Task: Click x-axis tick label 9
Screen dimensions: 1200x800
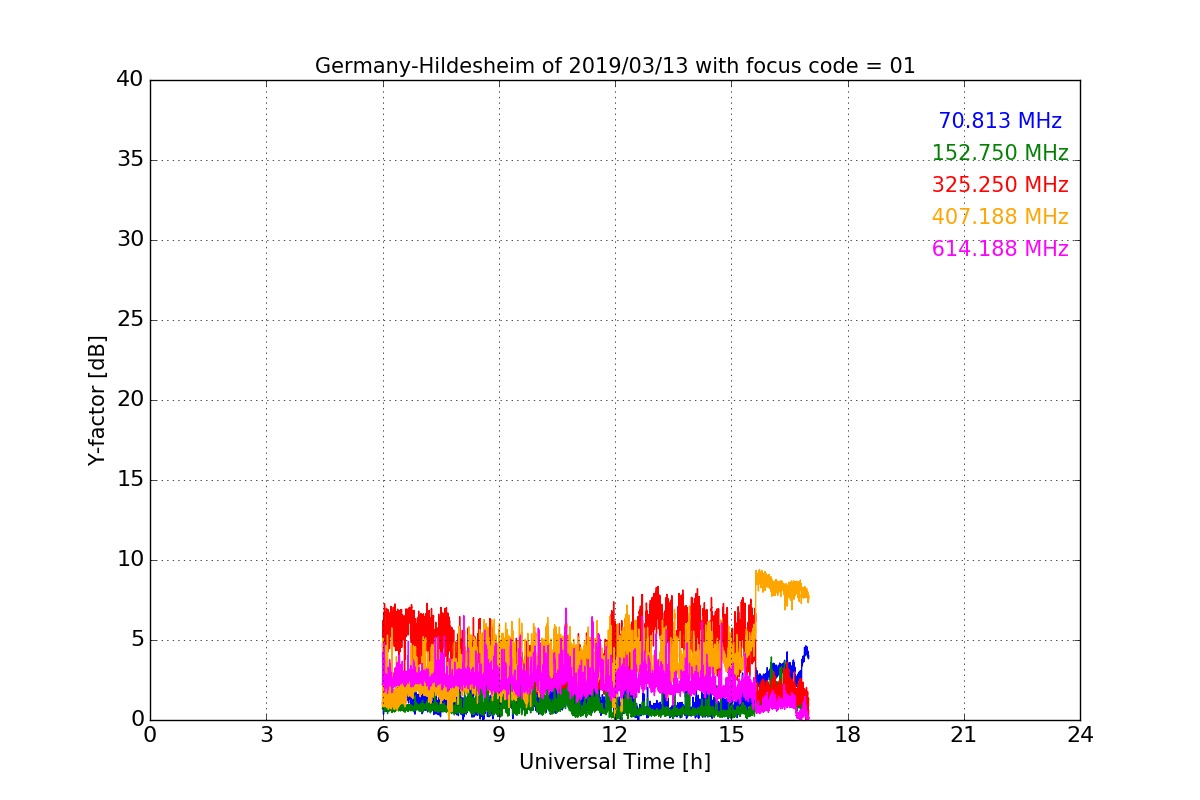Action: pyautogui.click(x=499, y=734)
